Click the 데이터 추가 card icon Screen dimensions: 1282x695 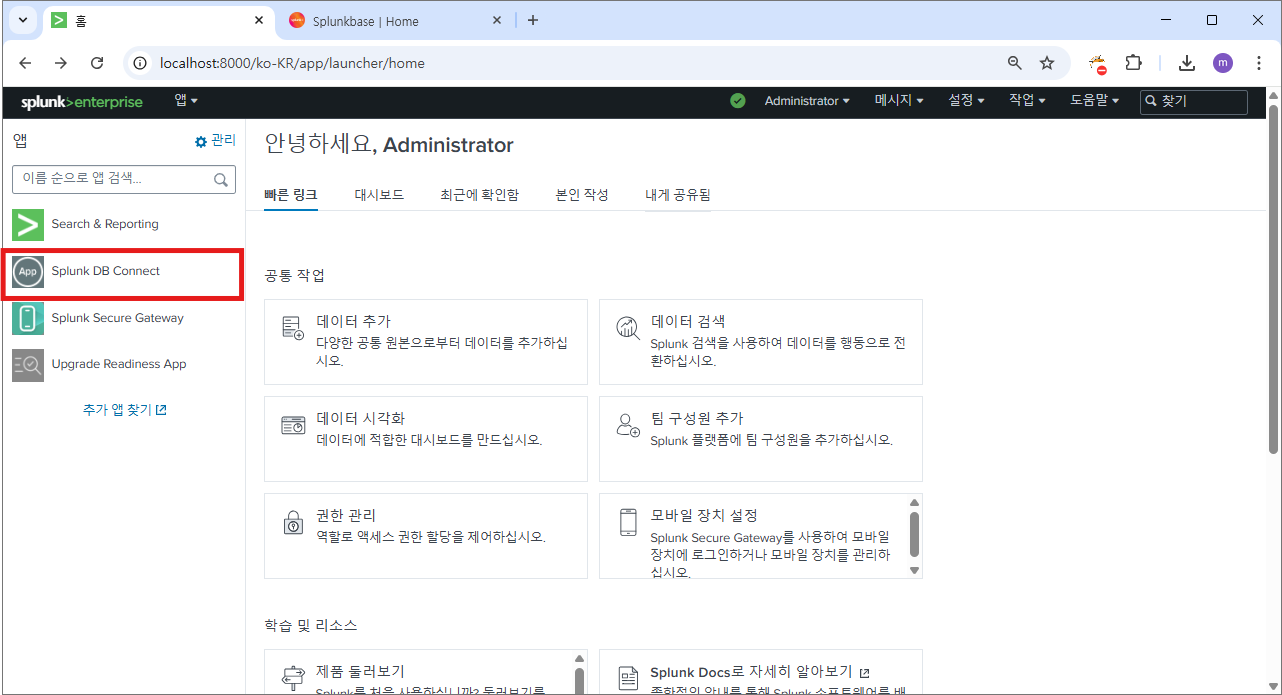pos(293,327)
